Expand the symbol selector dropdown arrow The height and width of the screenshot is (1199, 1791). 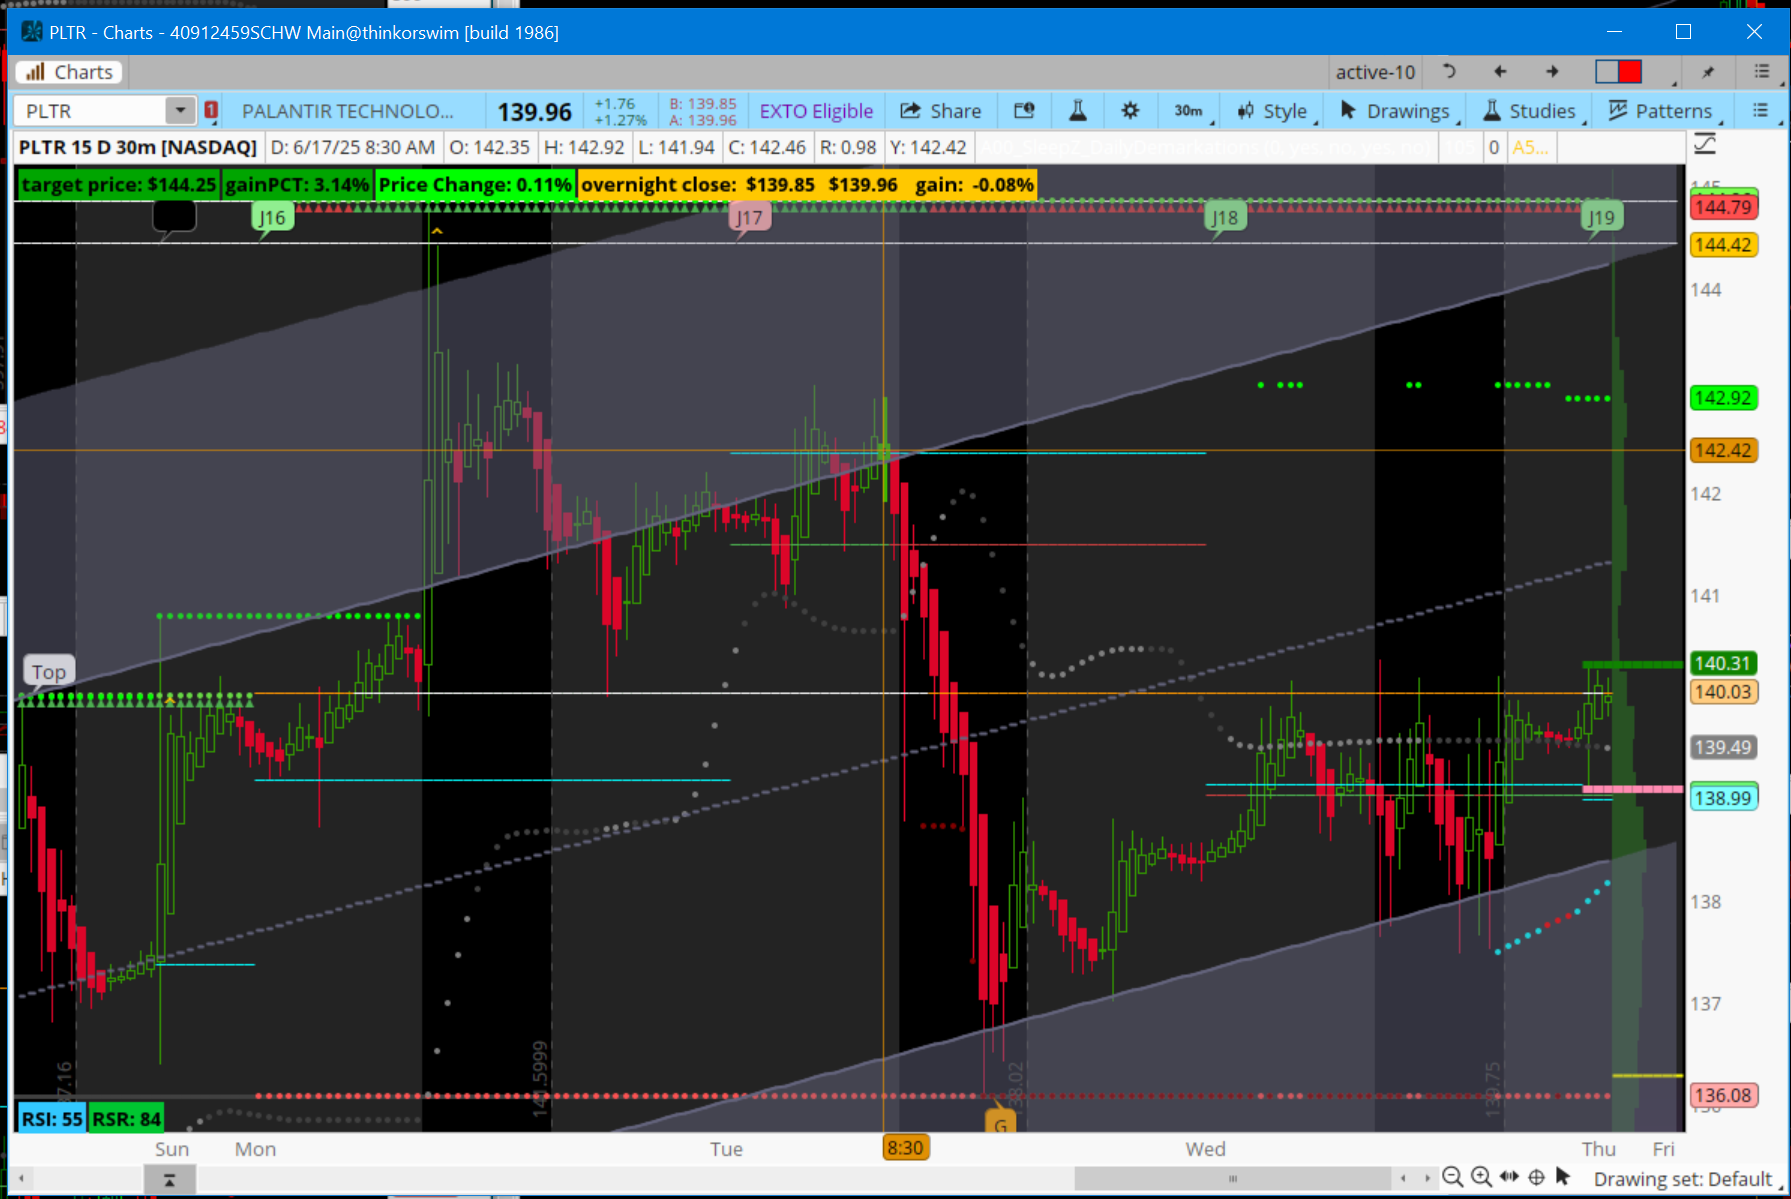pos(180,111)
